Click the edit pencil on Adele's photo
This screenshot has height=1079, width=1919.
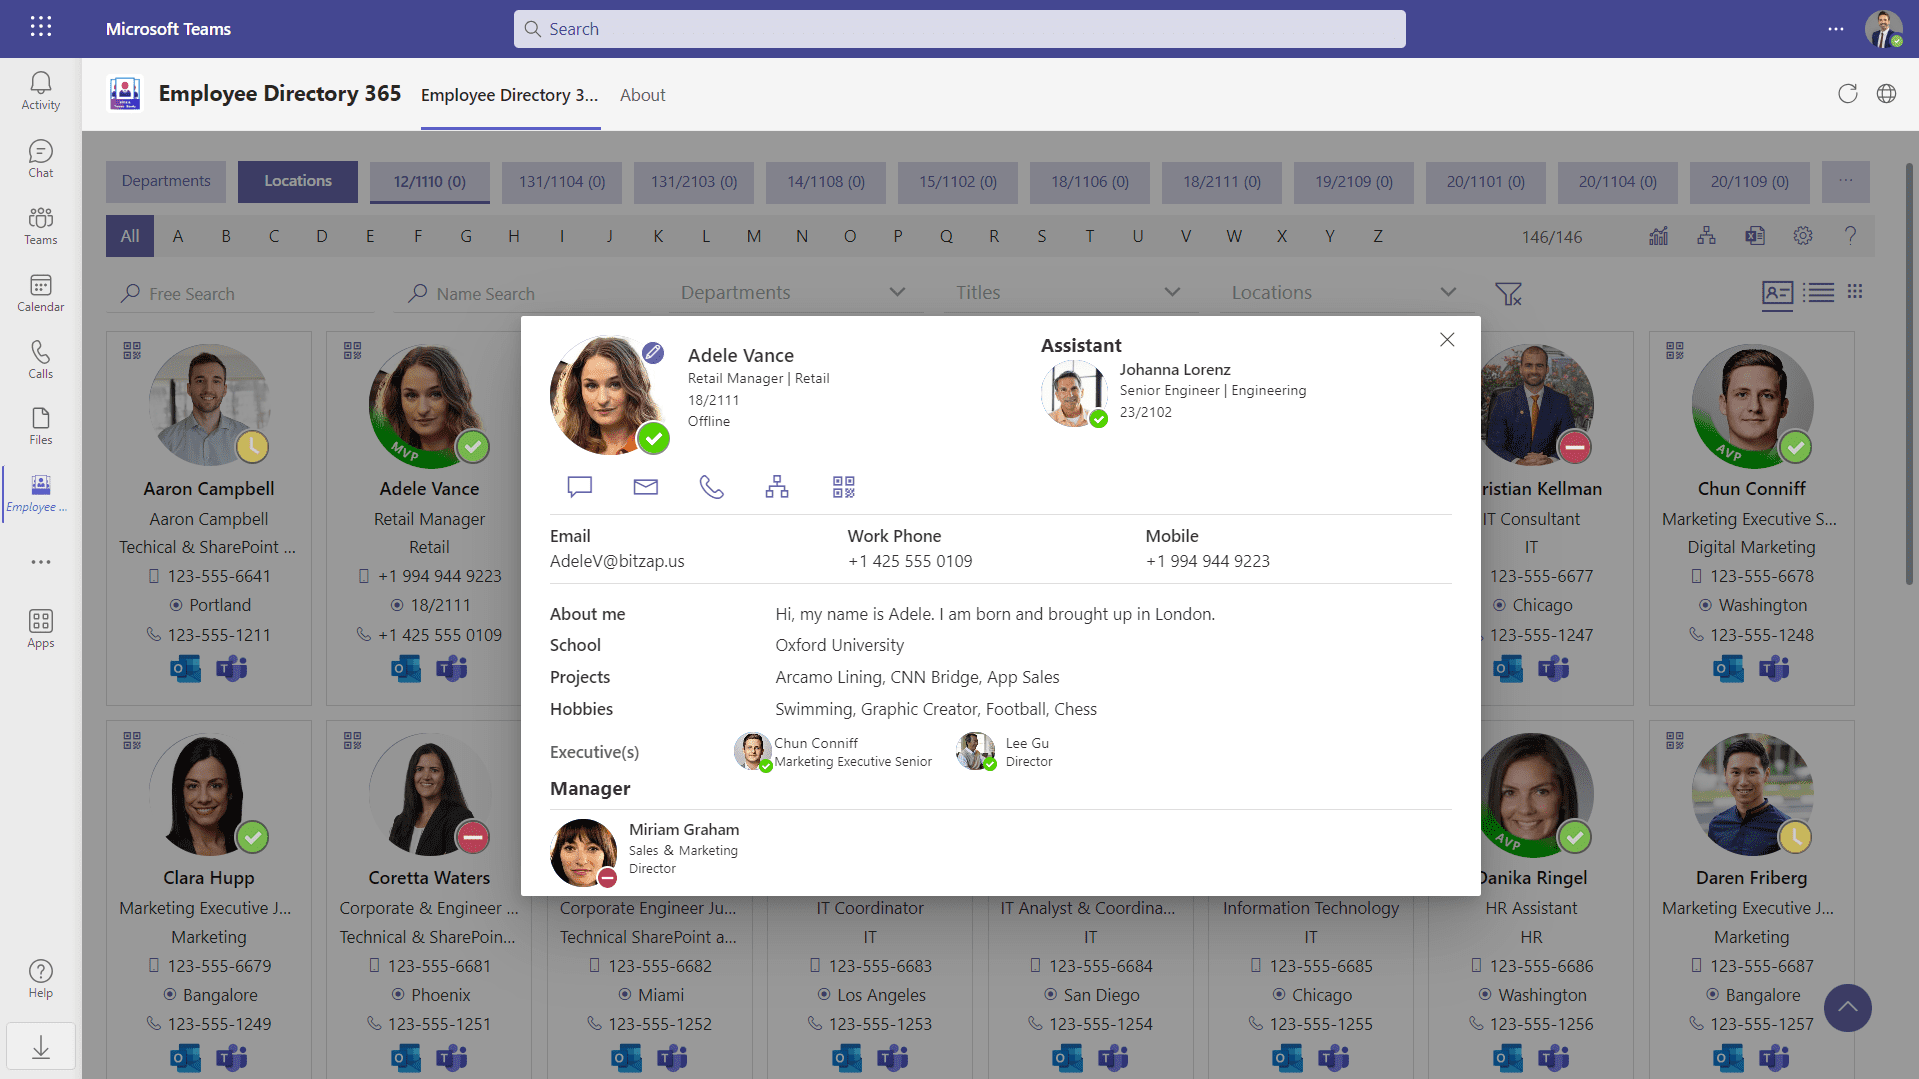coord(653,352)
